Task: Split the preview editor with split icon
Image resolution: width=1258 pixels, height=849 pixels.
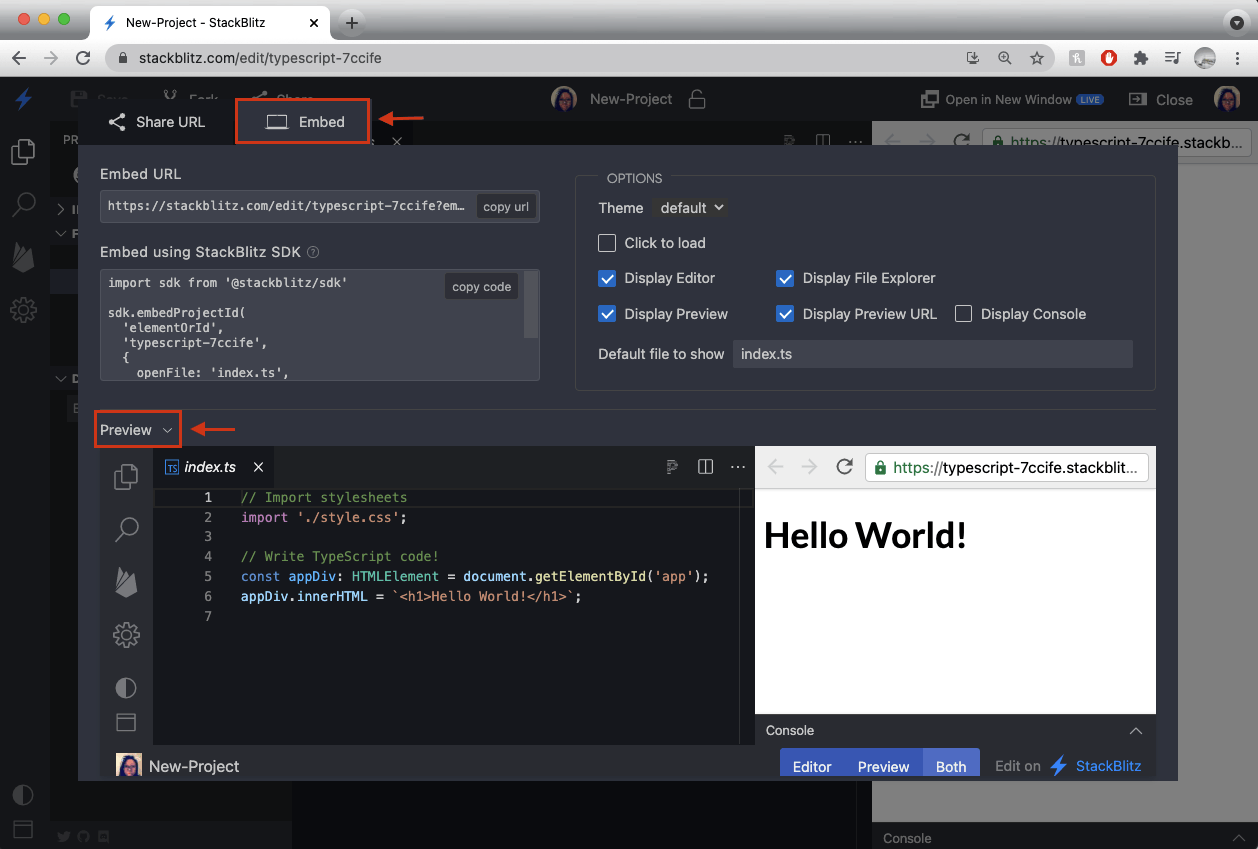Action: [705, 466]
